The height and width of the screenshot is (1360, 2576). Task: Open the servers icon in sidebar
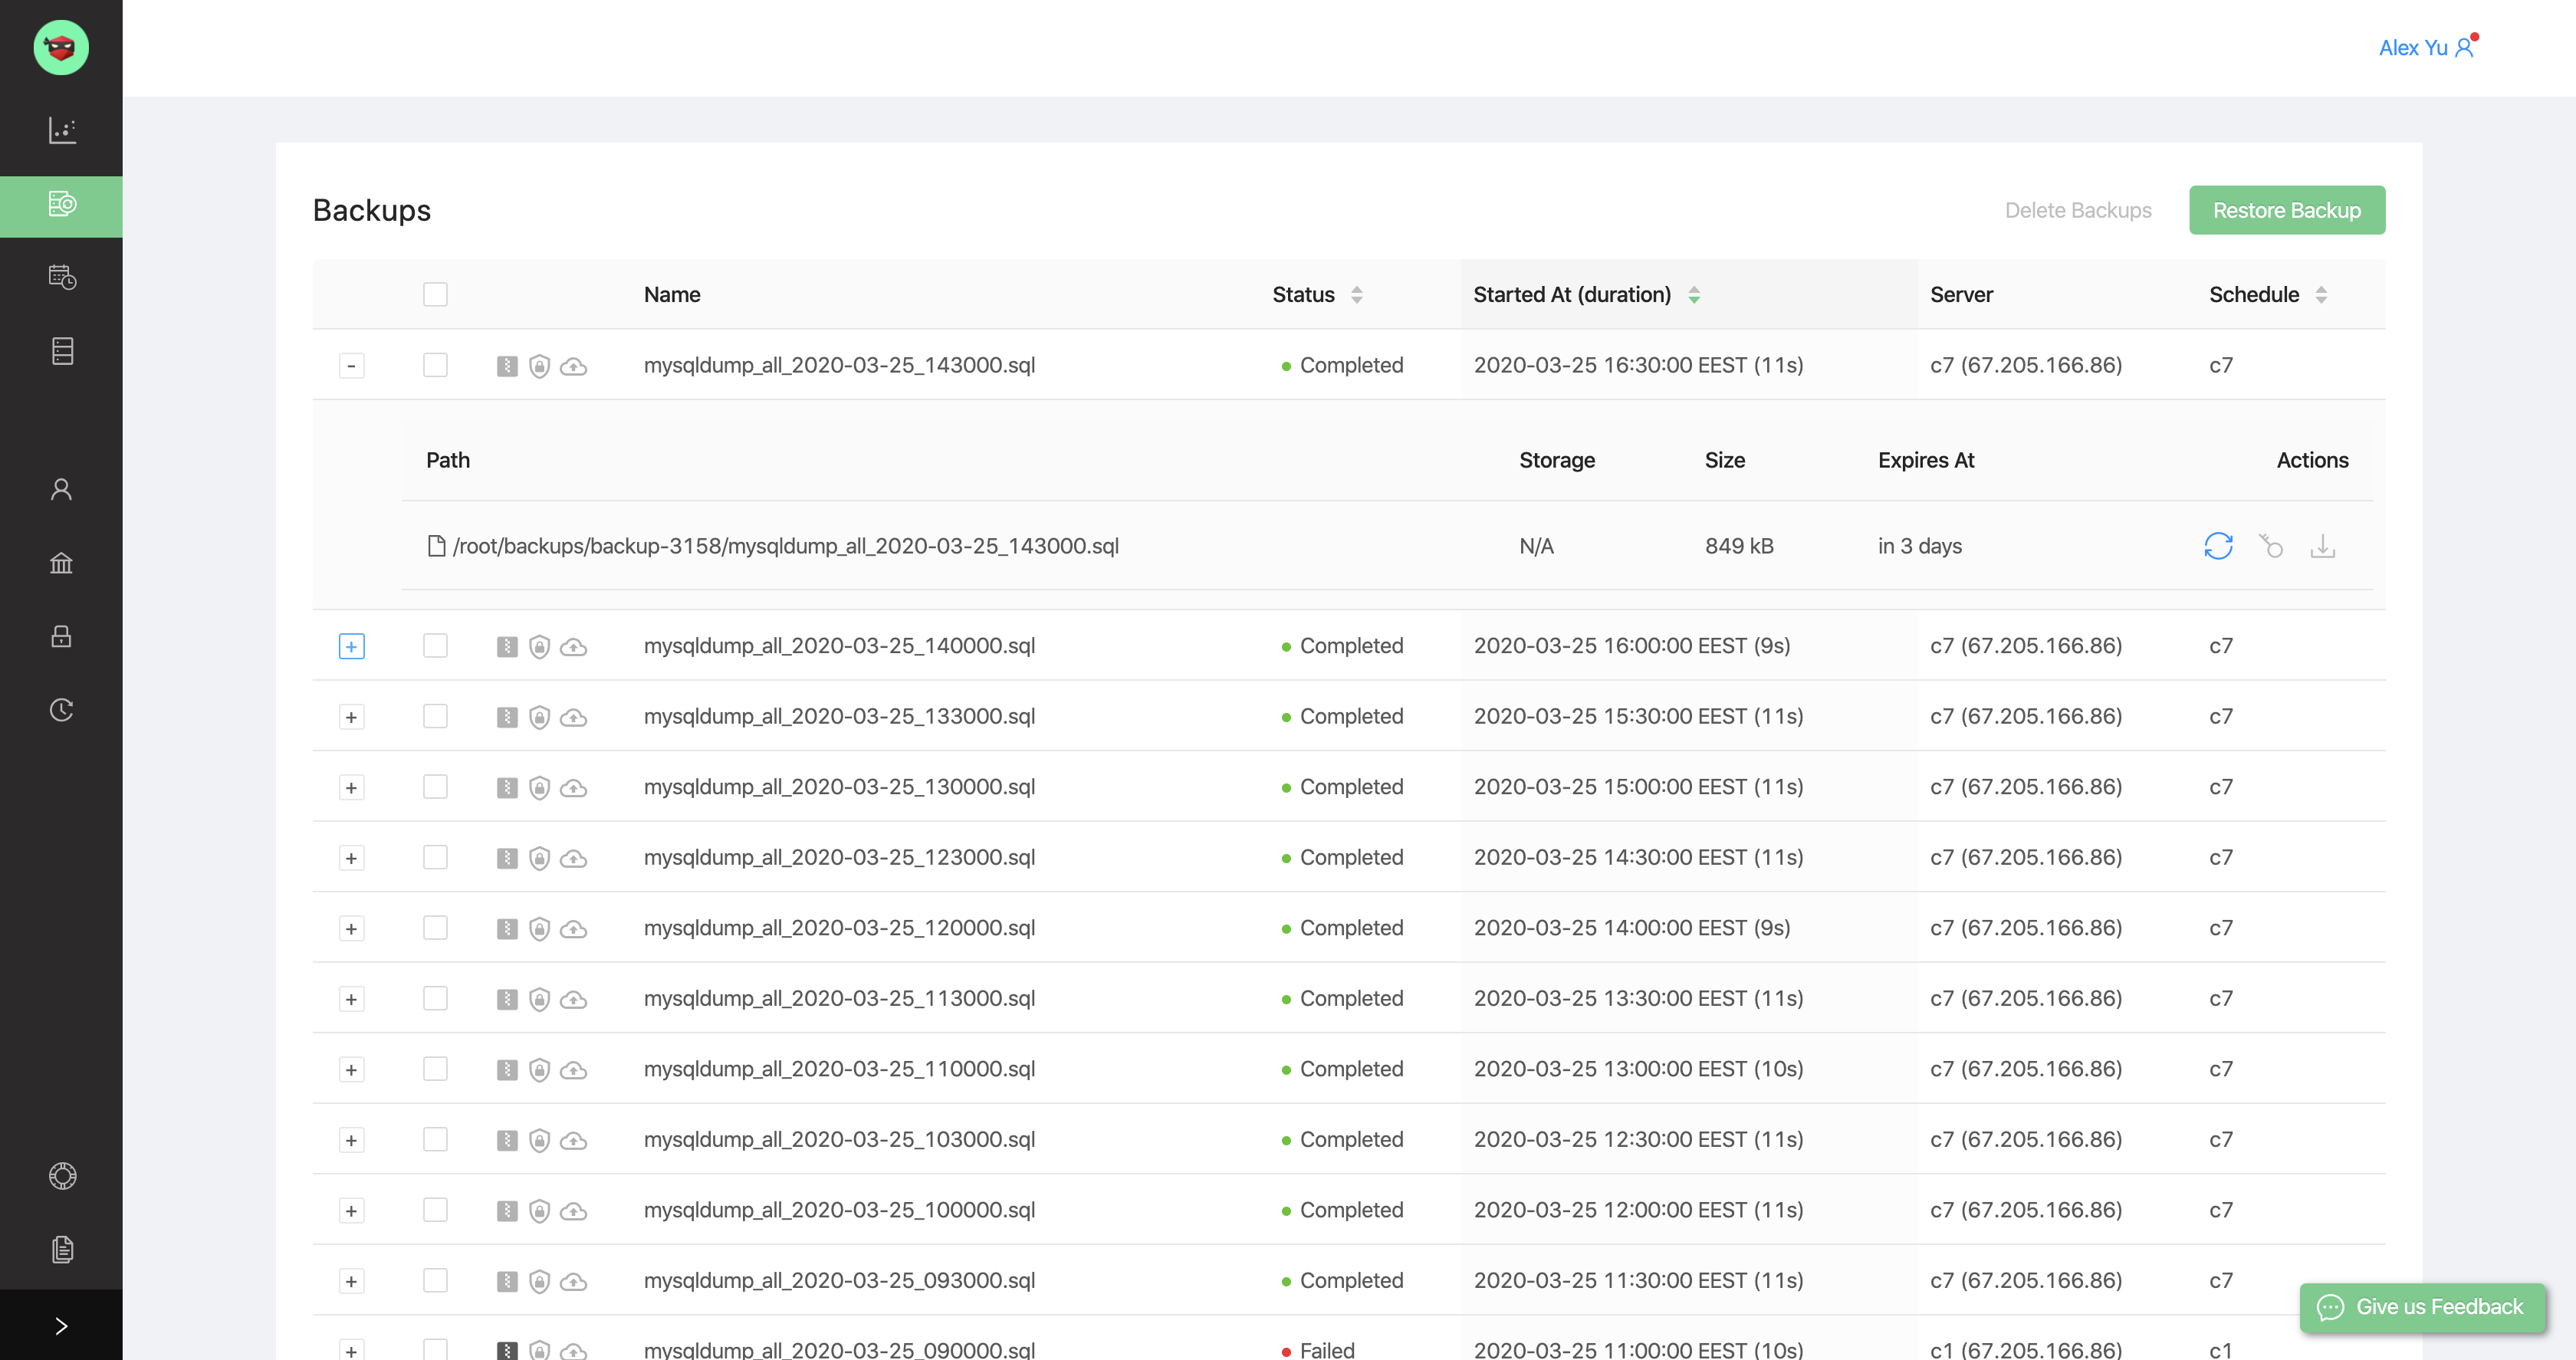point(62,351)
